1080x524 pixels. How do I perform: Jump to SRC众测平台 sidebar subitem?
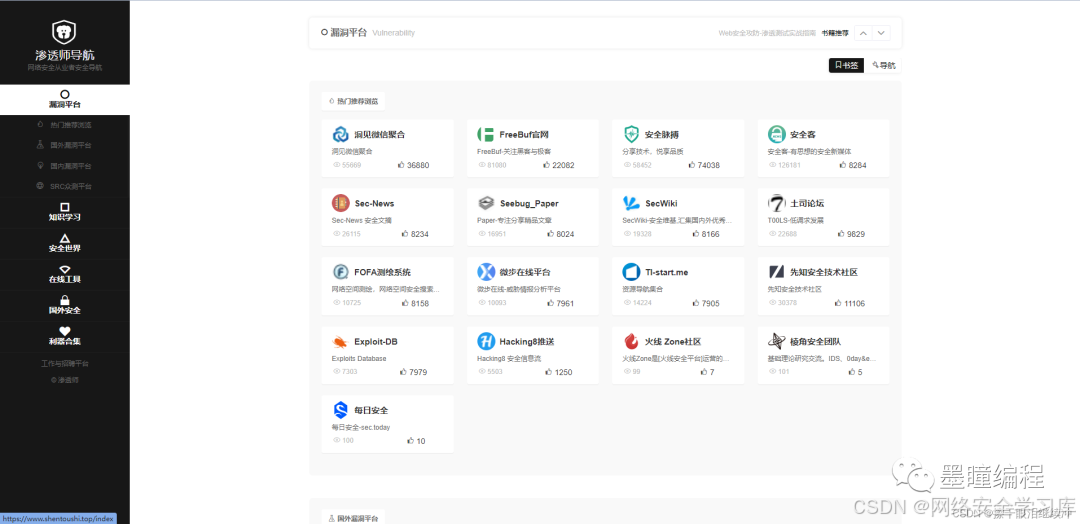pyautogui.click(x=65, y=187)
